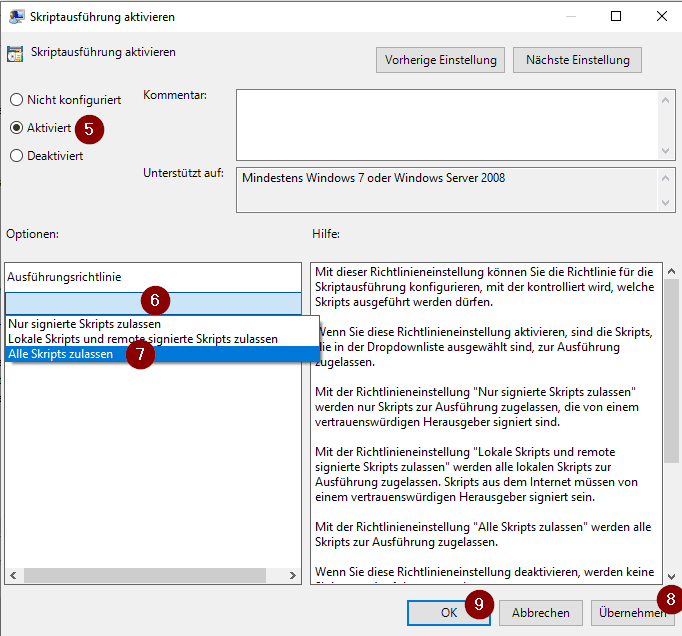Maximize the Skriptausführung aktivieren window
Image resolution: width=682 pixels, height=636 pixels.
click(x=616, y=16)
